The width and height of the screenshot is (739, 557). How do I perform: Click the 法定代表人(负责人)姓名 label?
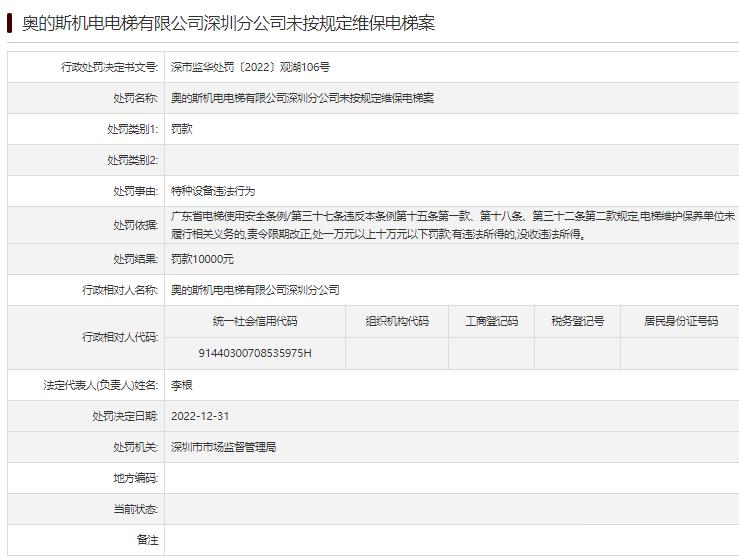[x=100, y=385]
